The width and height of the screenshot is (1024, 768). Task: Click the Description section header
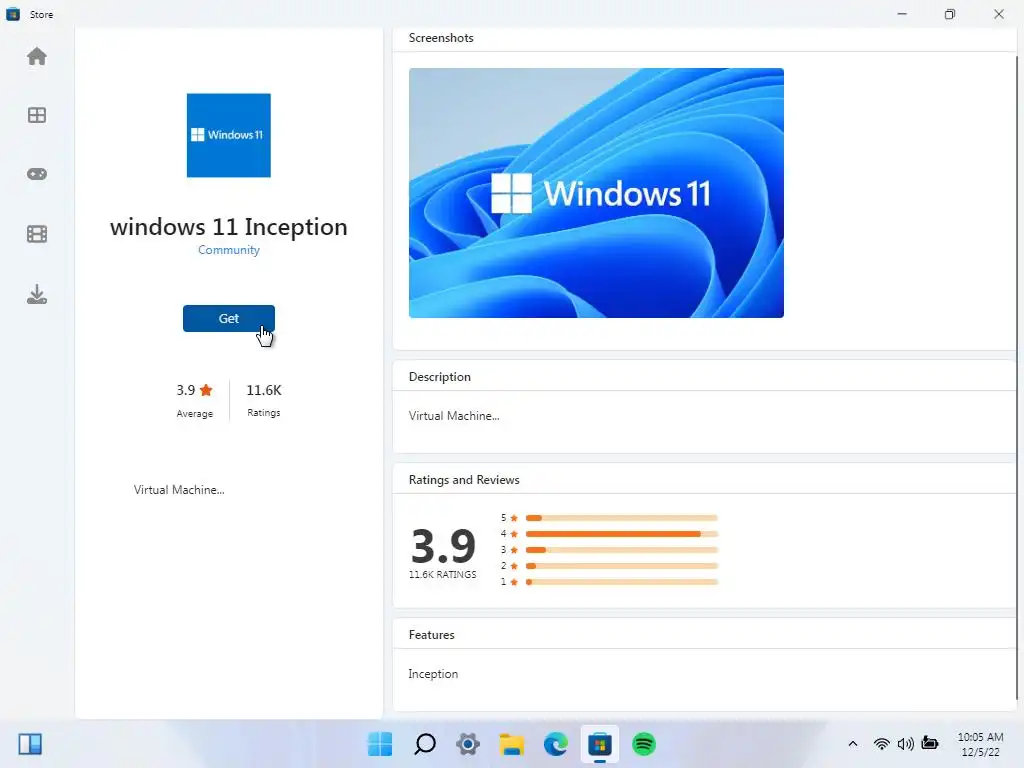tap(440, 377)
